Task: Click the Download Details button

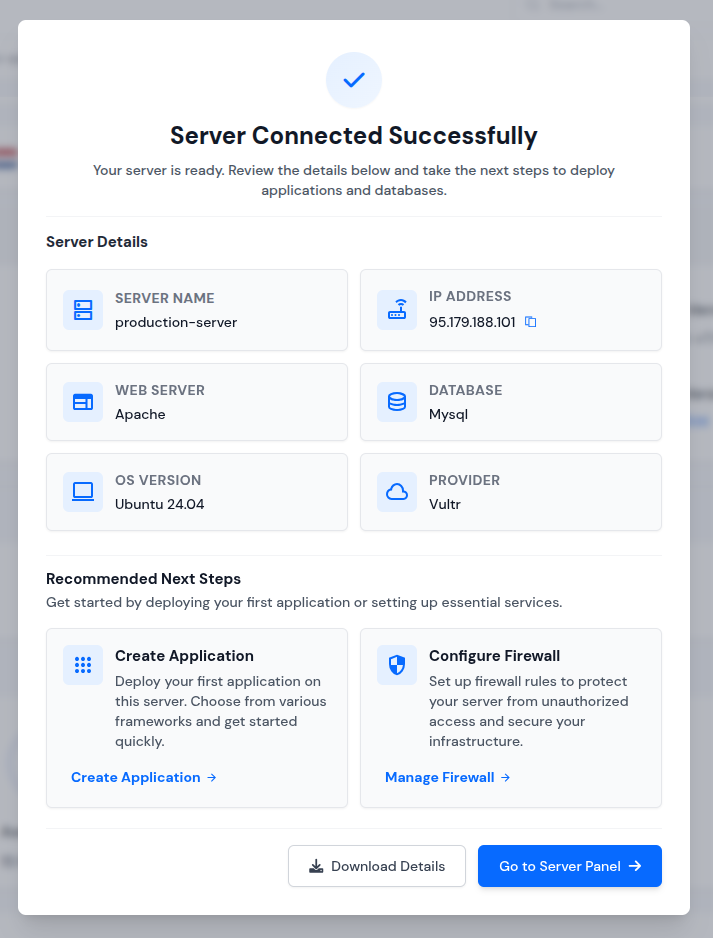Action: [377, 866]
